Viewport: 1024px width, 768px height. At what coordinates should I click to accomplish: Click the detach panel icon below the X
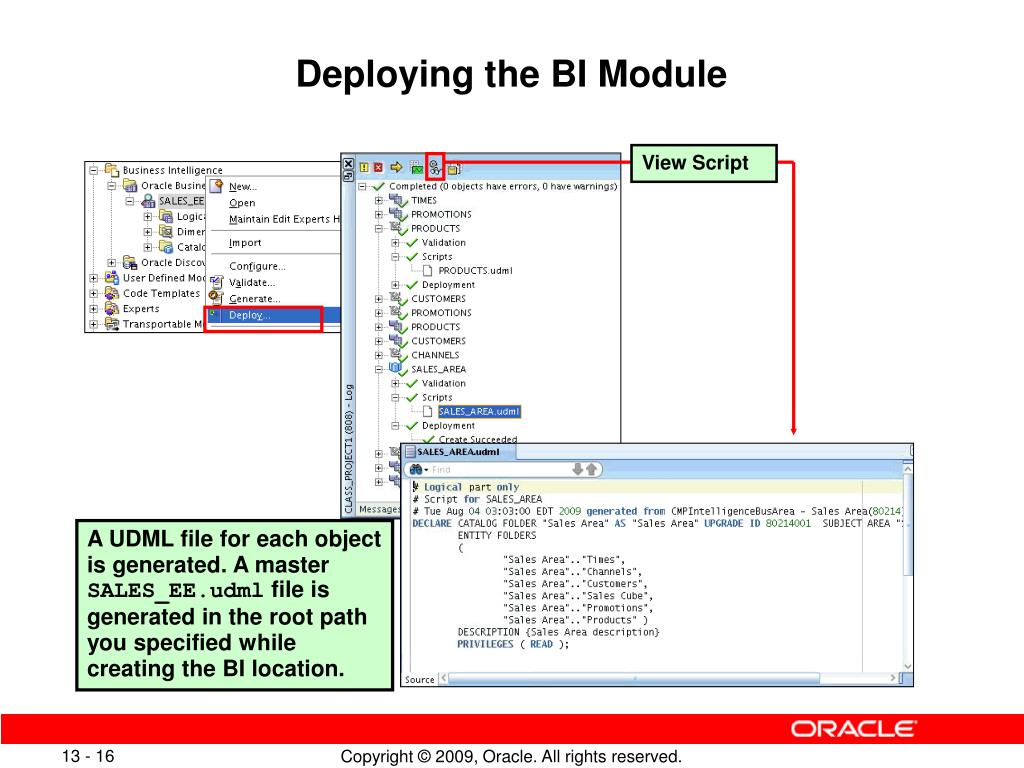click(349, 176)
